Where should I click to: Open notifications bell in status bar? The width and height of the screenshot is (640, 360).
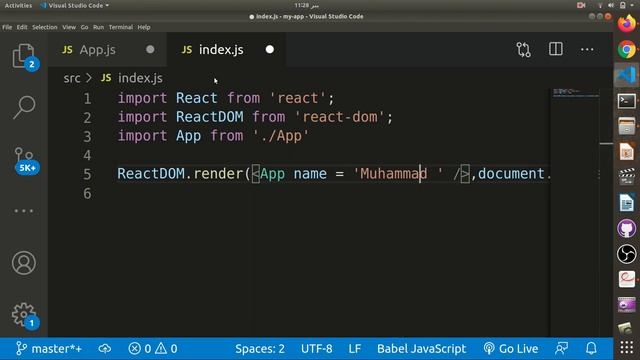[x=591, y=349]
